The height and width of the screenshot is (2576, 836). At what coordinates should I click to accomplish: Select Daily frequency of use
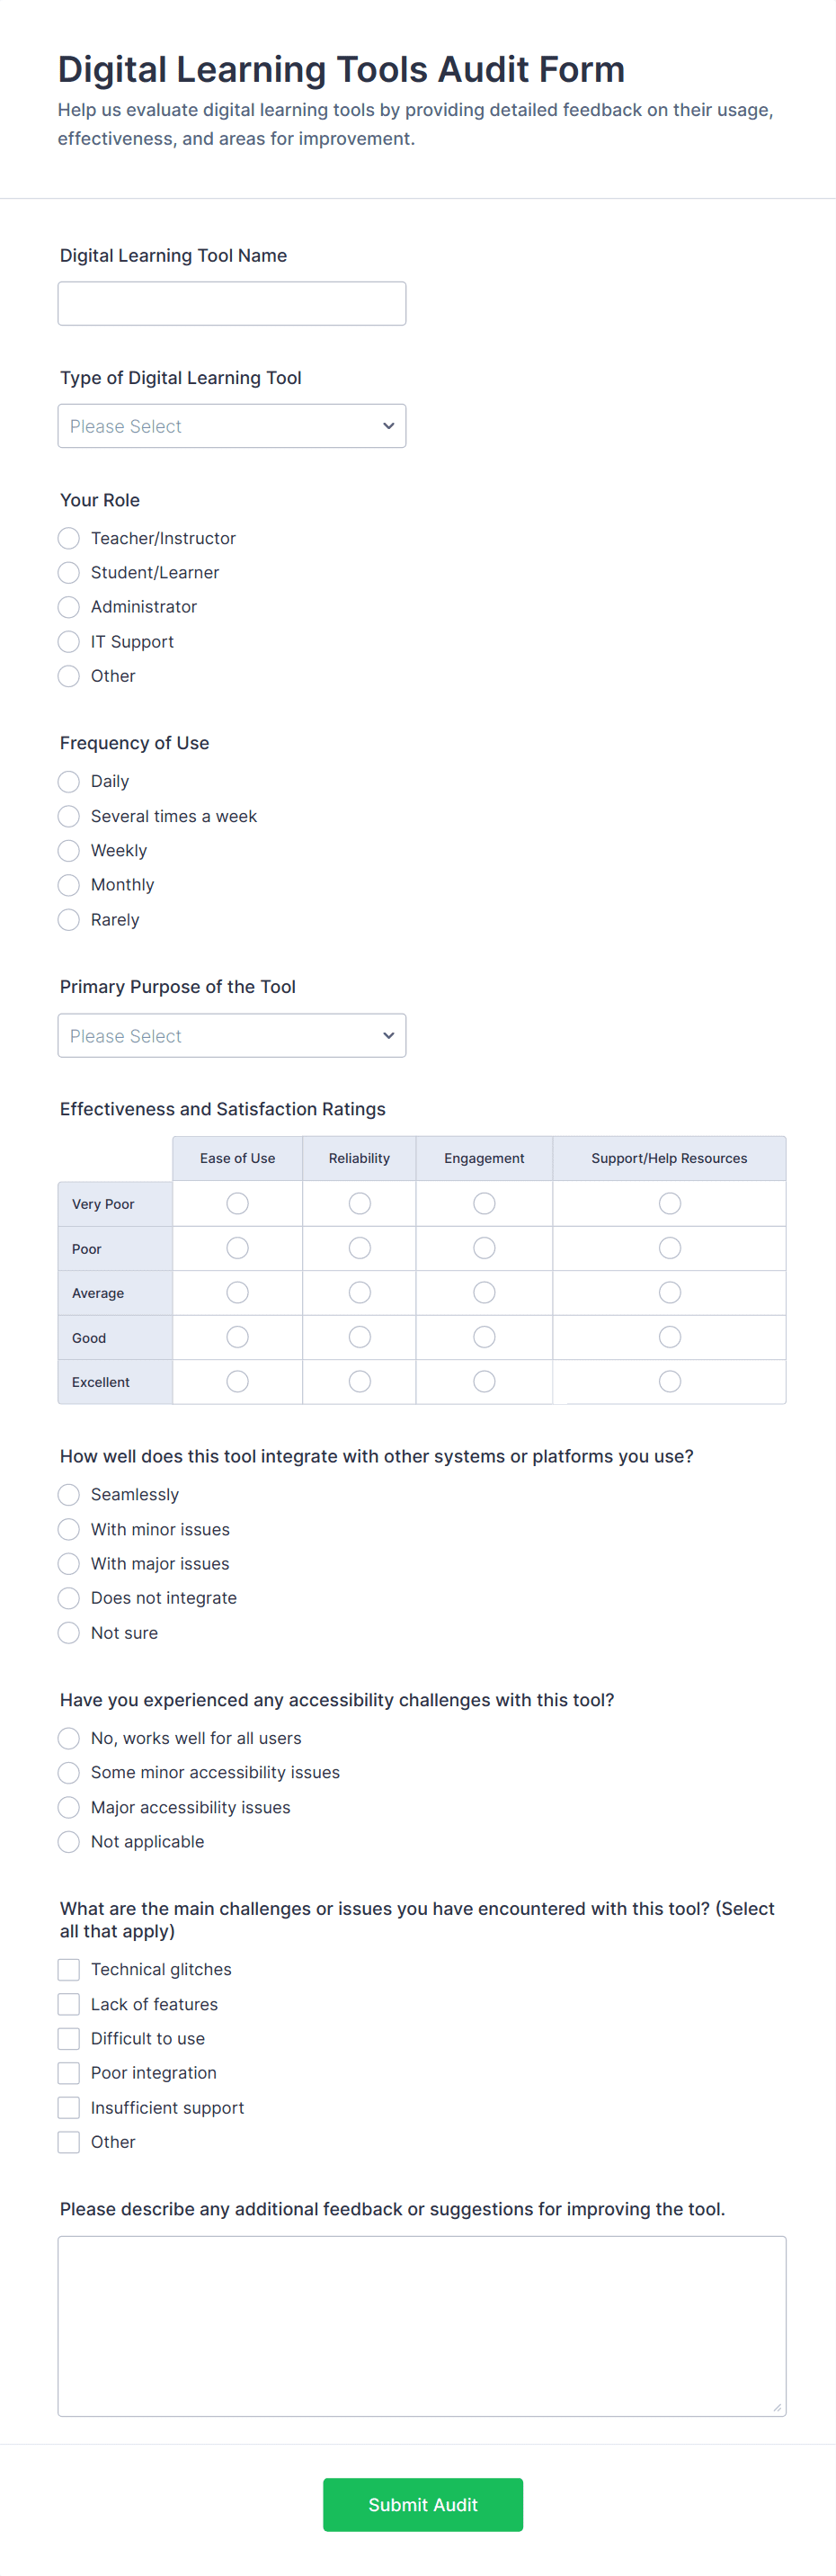(69, 781)
